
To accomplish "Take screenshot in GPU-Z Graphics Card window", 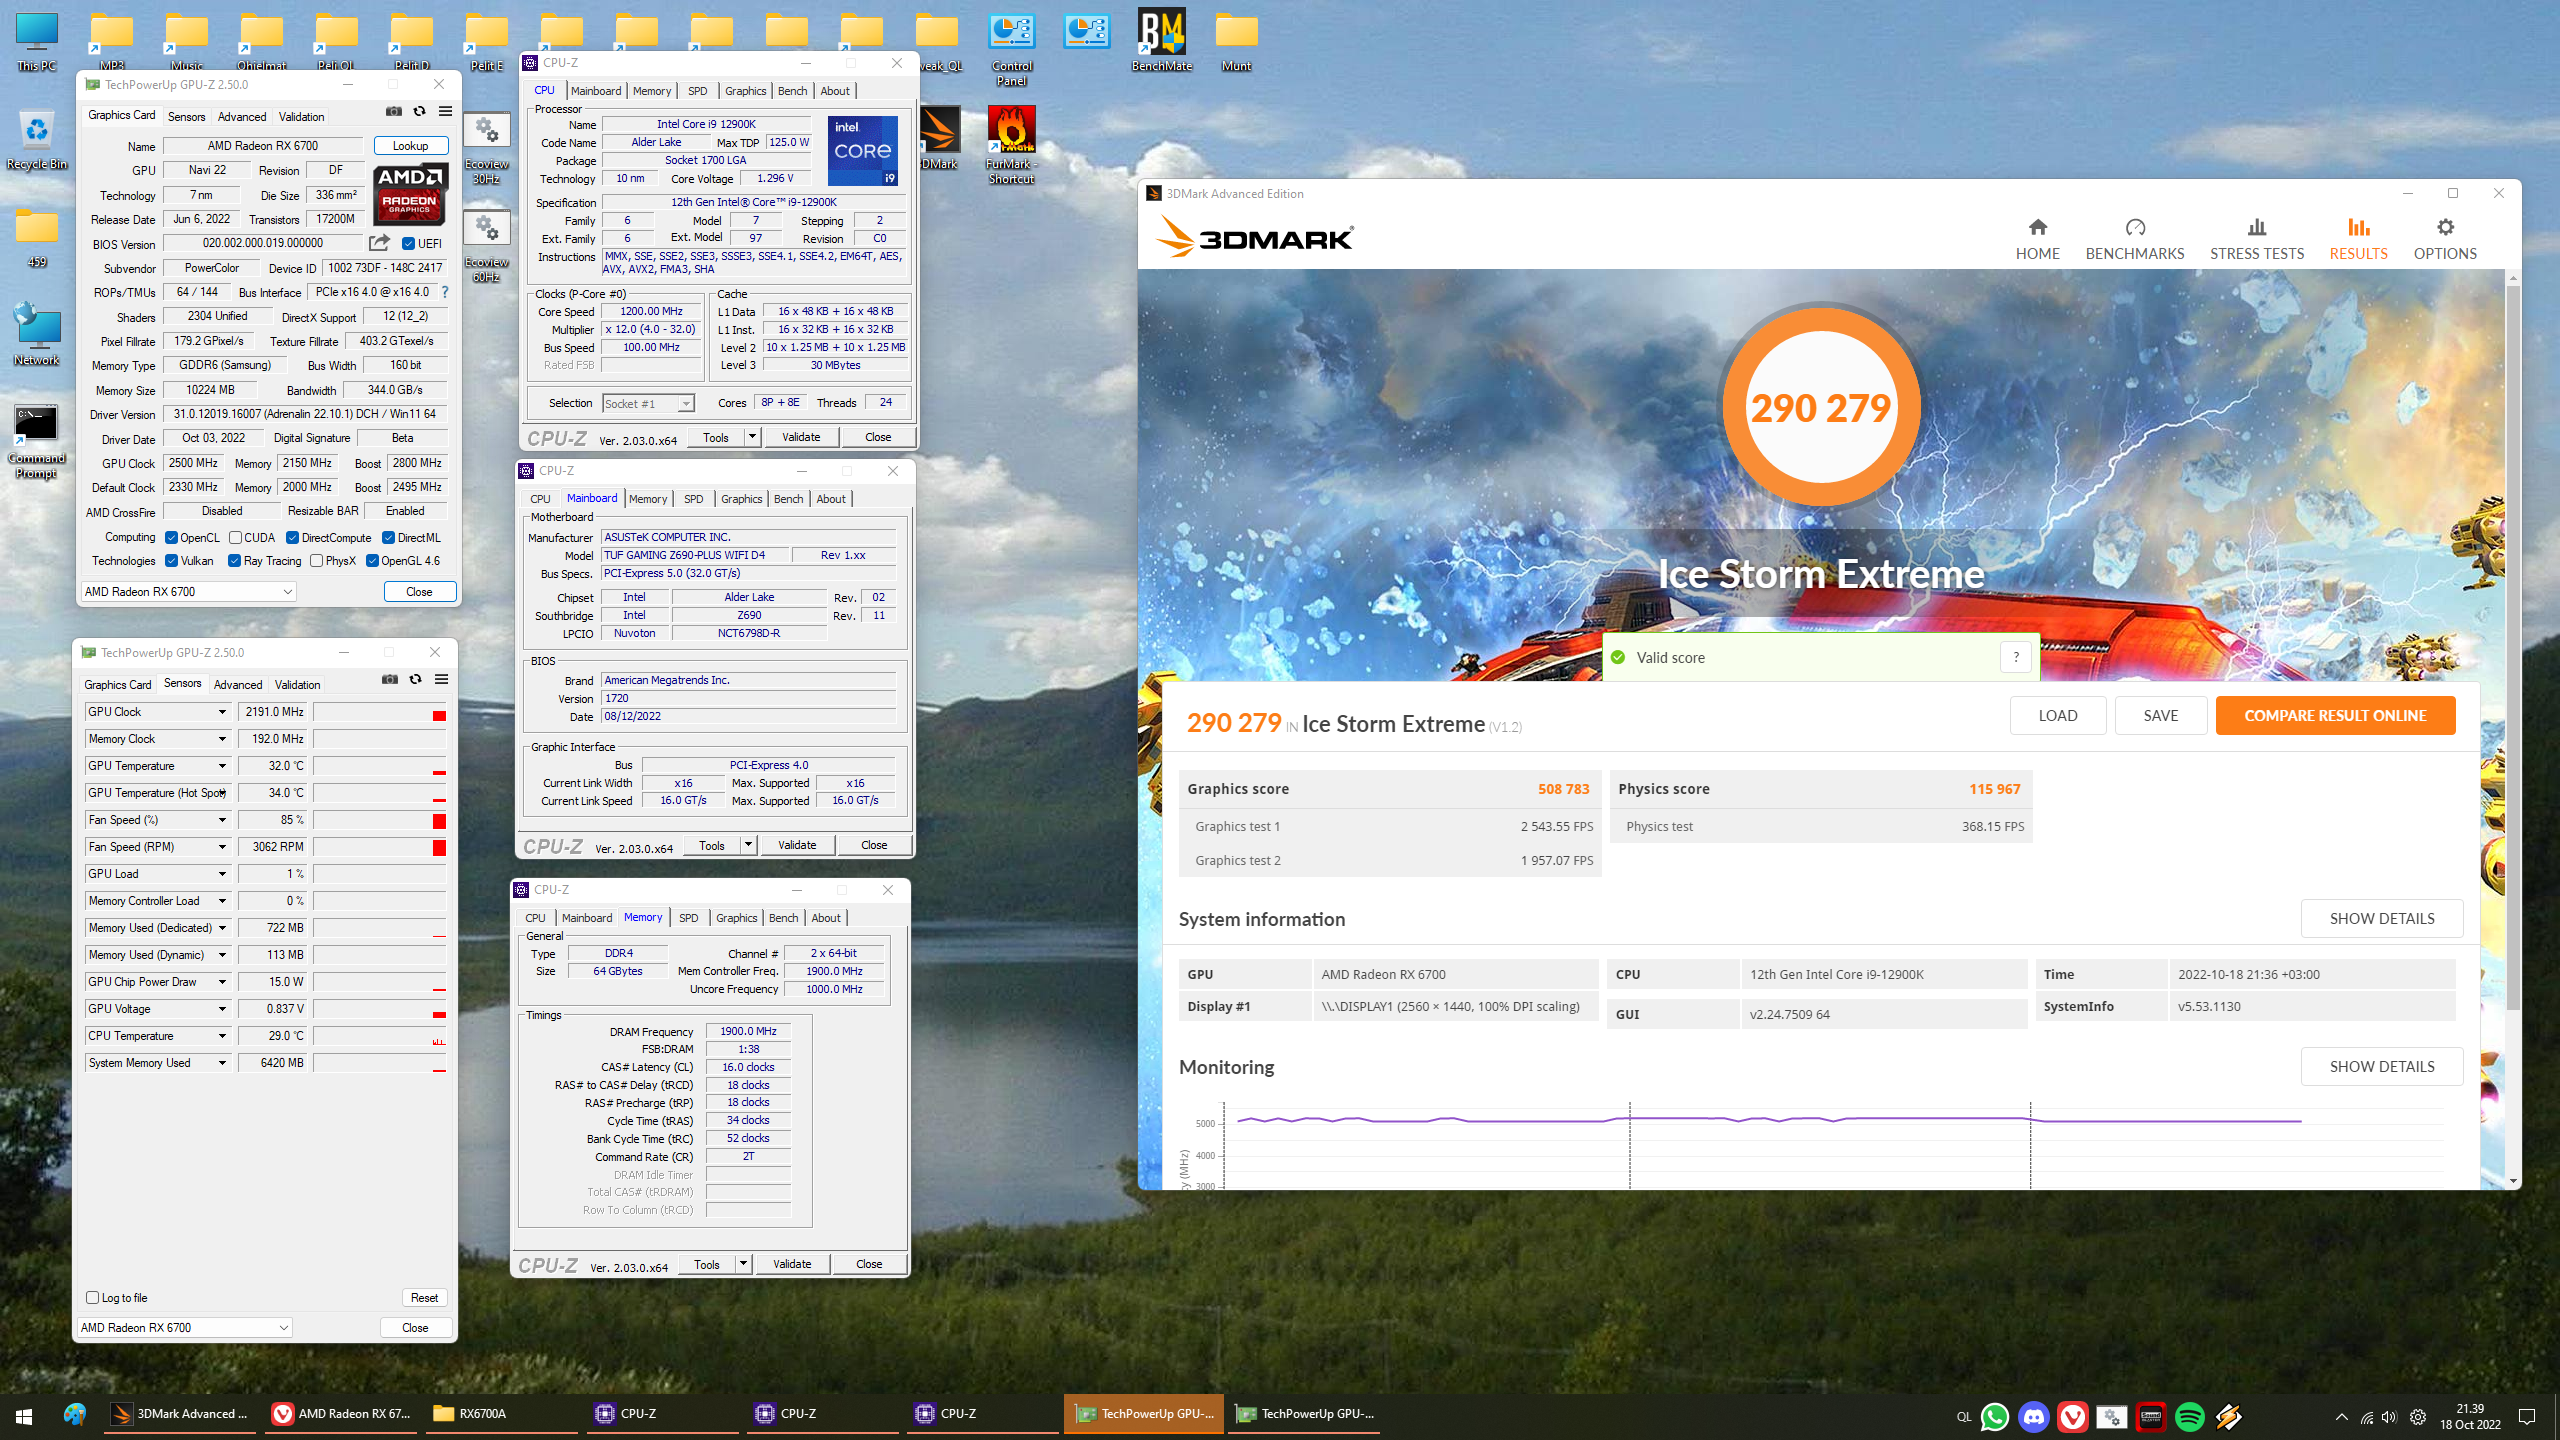I will pos(394,112).
